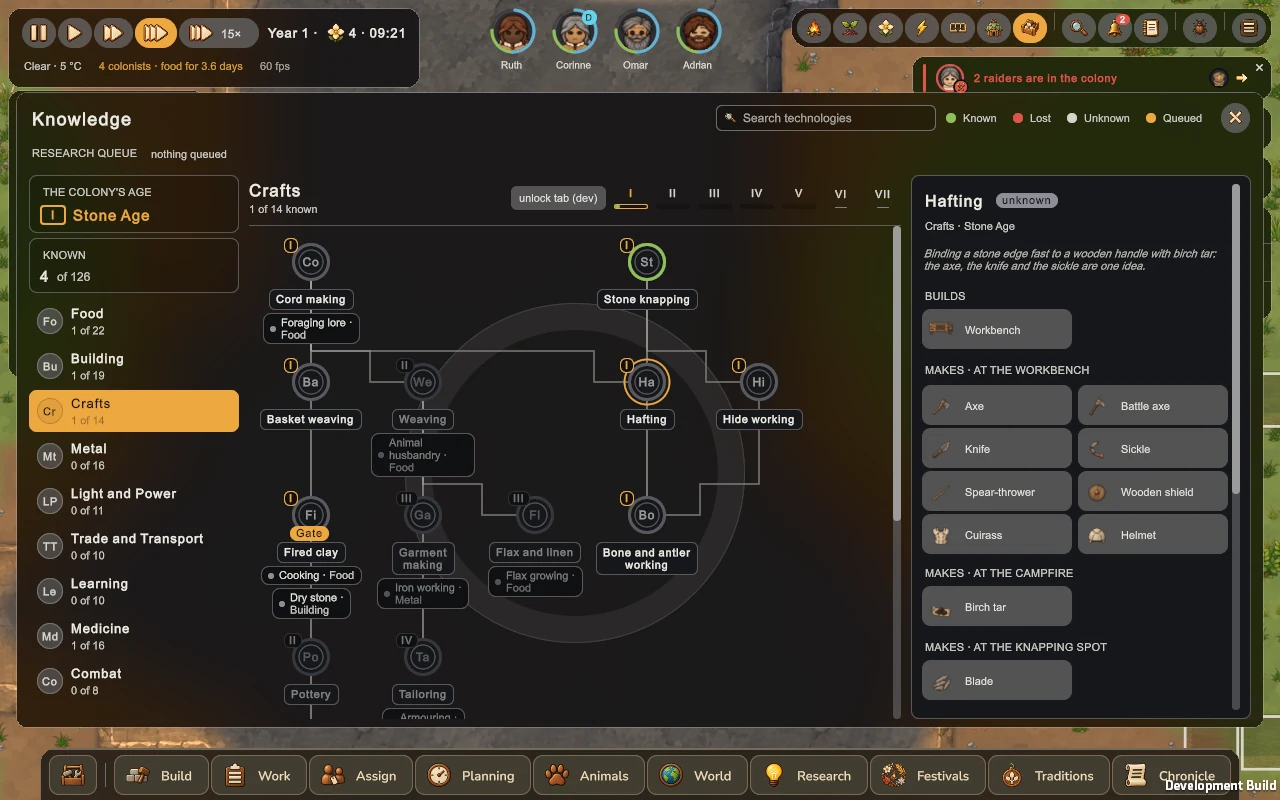Viewport: 1280px width, 800px height.
Task: Click the lightning bolt power icon
Action: click(x=921, y=29)
